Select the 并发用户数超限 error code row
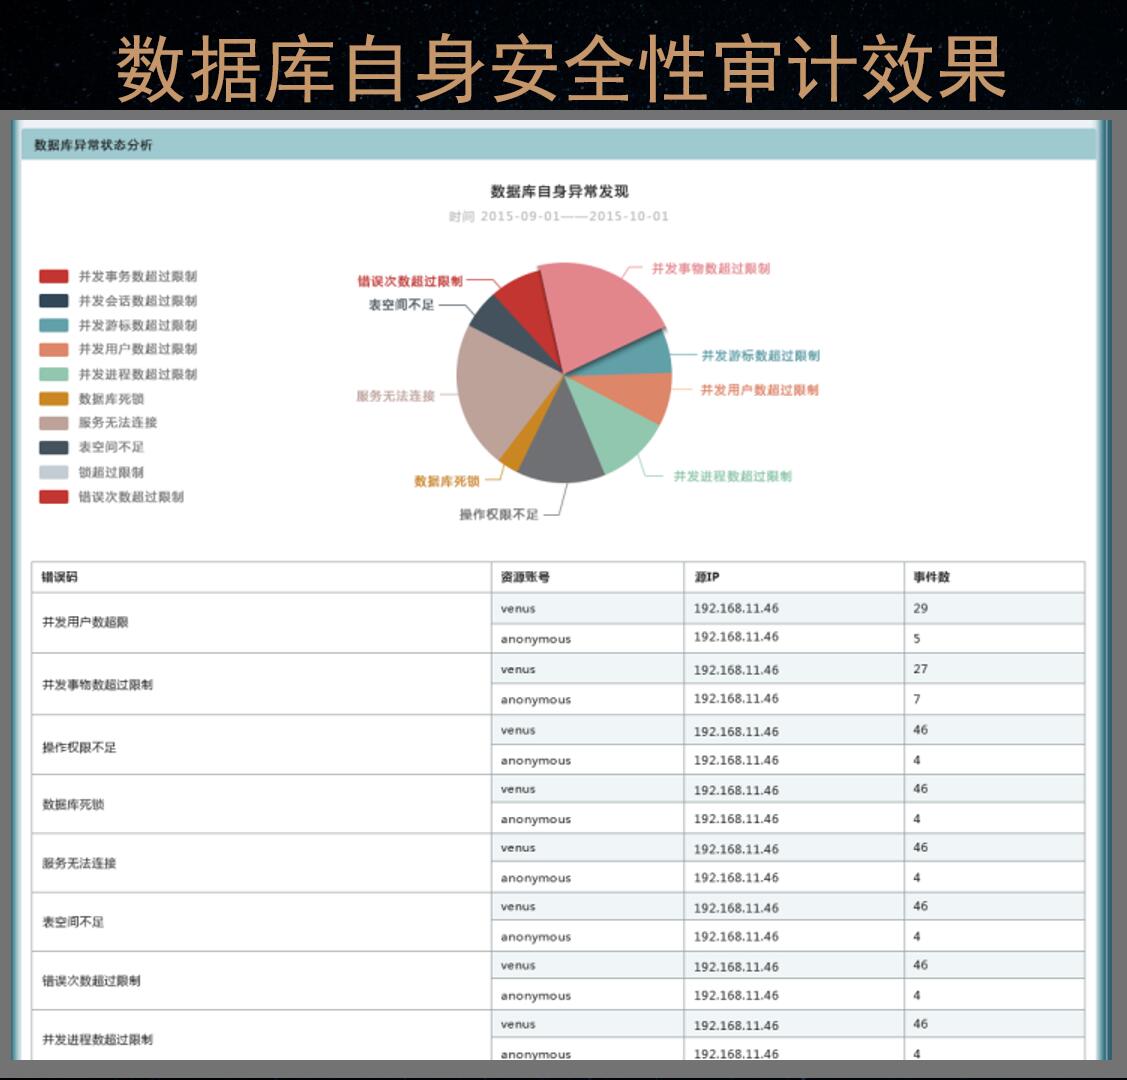 [85, 622]
